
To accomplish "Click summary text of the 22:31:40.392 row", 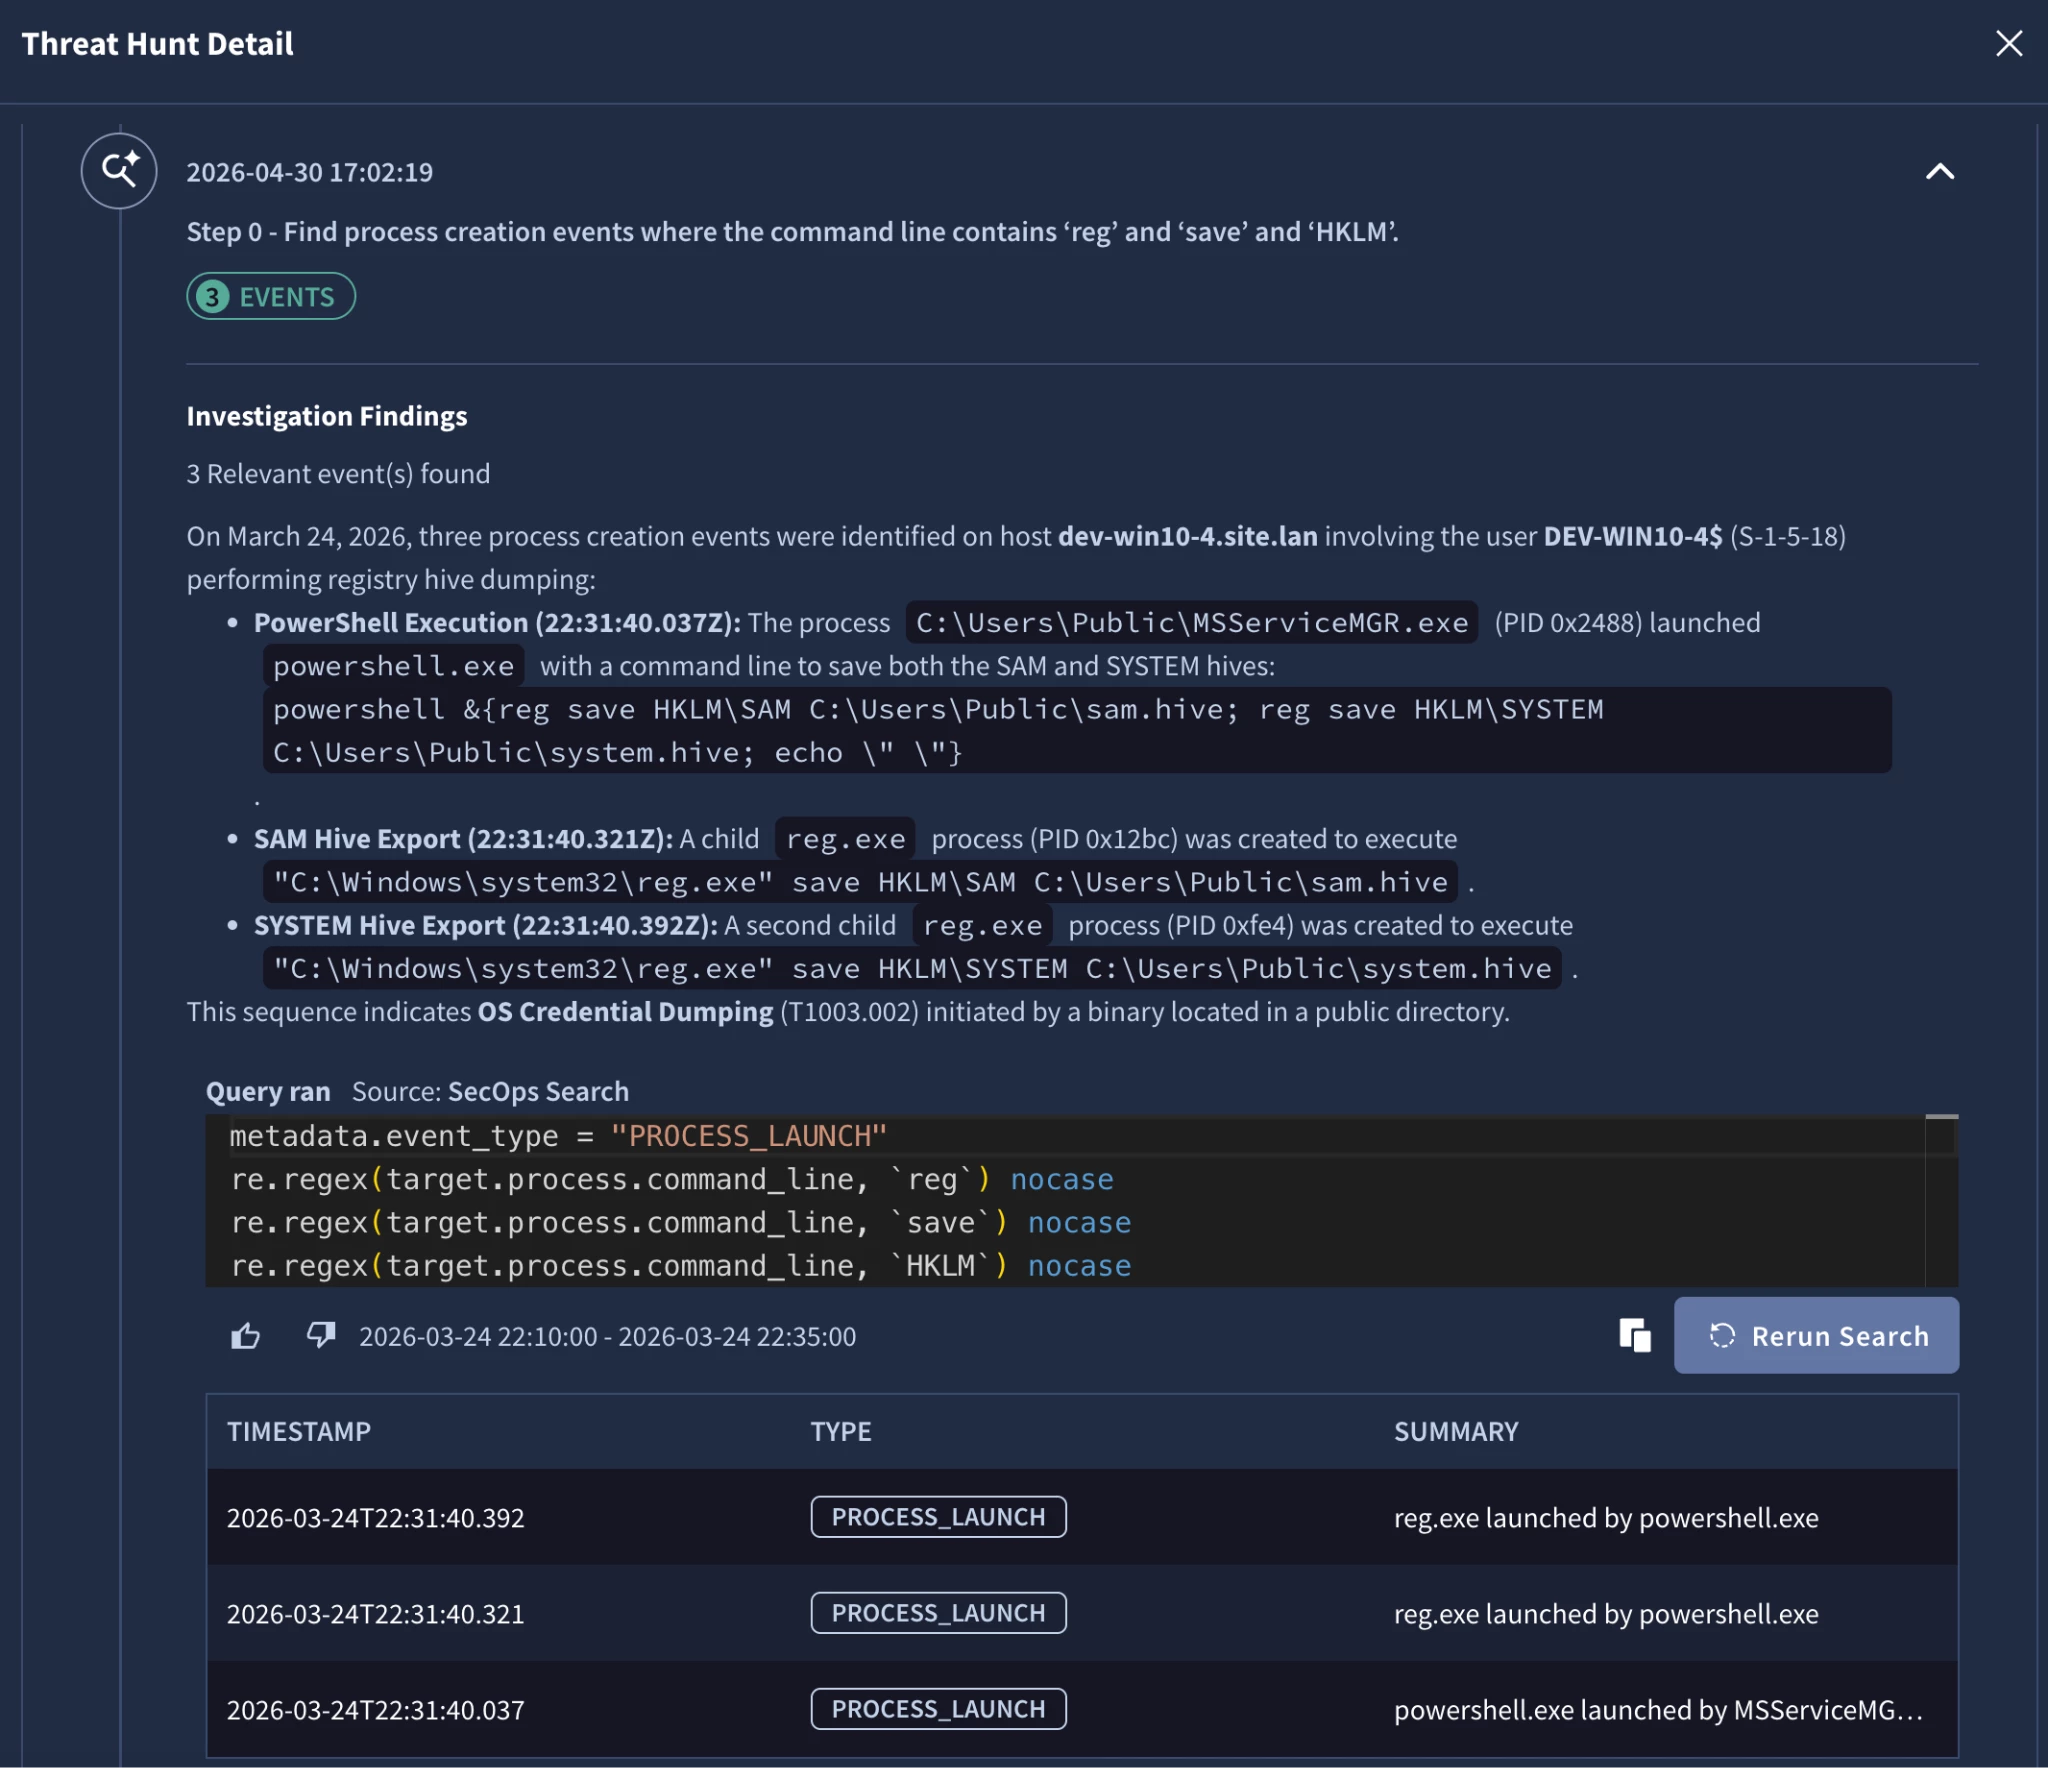I will pos(1606,1517).
